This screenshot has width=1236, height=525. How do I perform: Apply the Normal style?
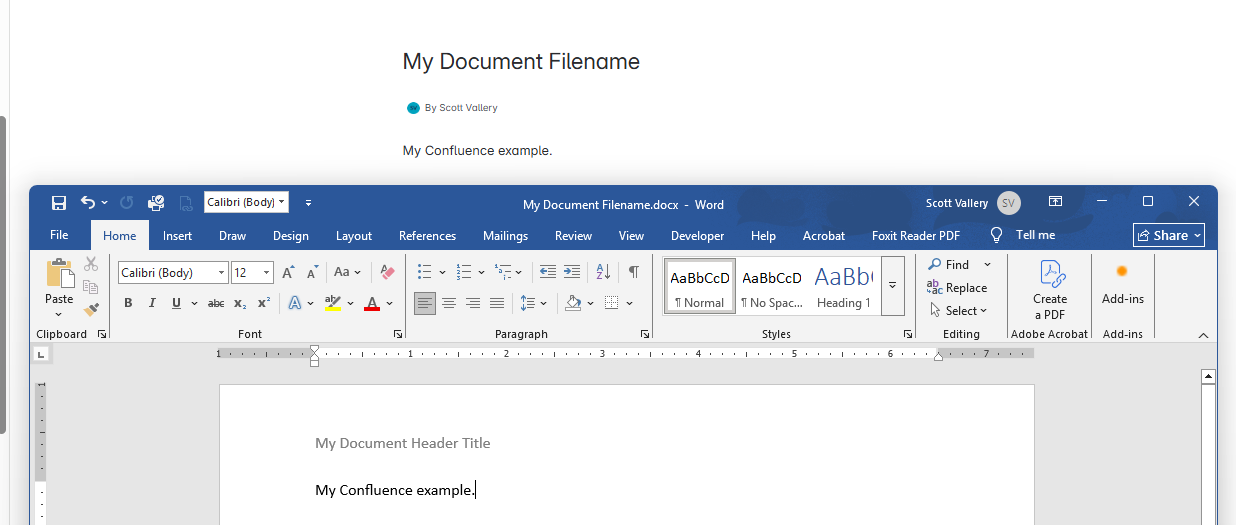700,286
